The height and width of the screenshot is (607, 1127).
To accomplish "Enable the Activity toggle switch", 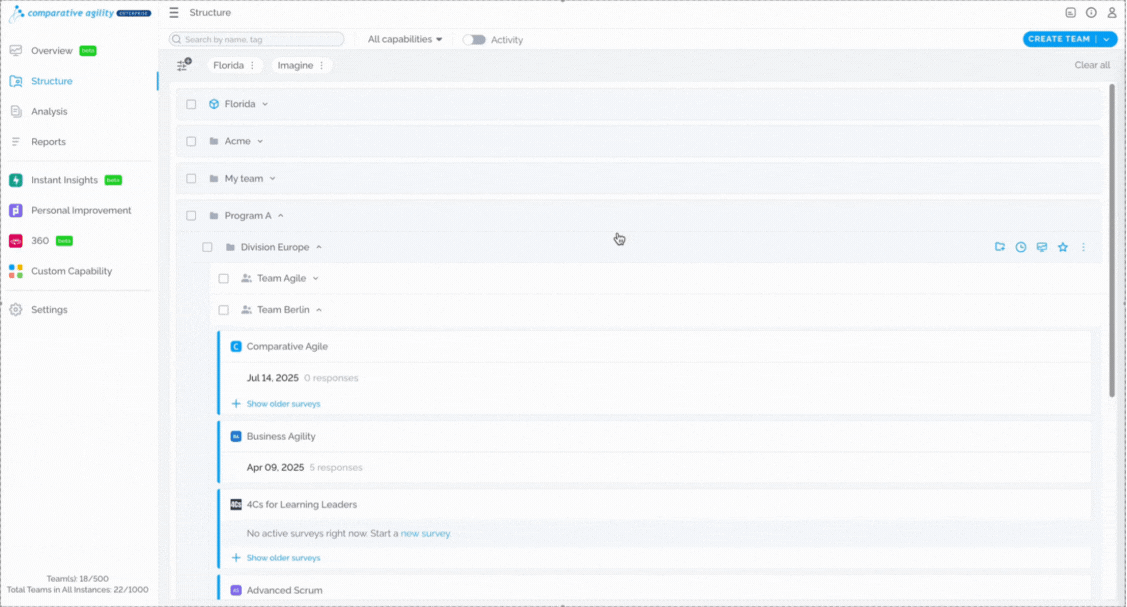I will pos(474,40).
